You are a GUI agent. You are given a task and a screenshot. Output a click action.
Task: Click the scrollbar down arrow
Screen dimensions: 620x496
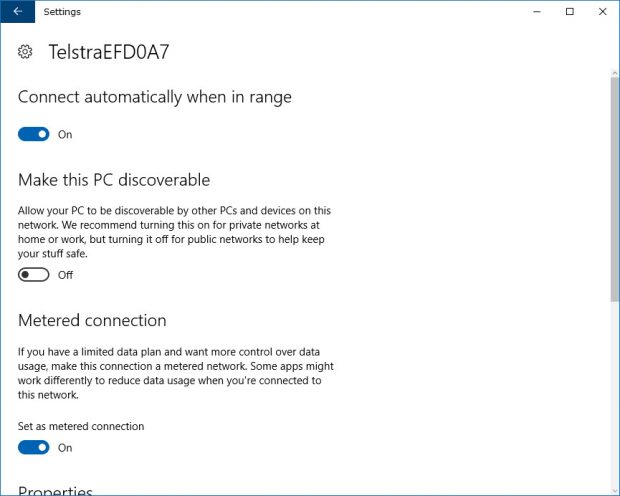click(x=614, y=489)
